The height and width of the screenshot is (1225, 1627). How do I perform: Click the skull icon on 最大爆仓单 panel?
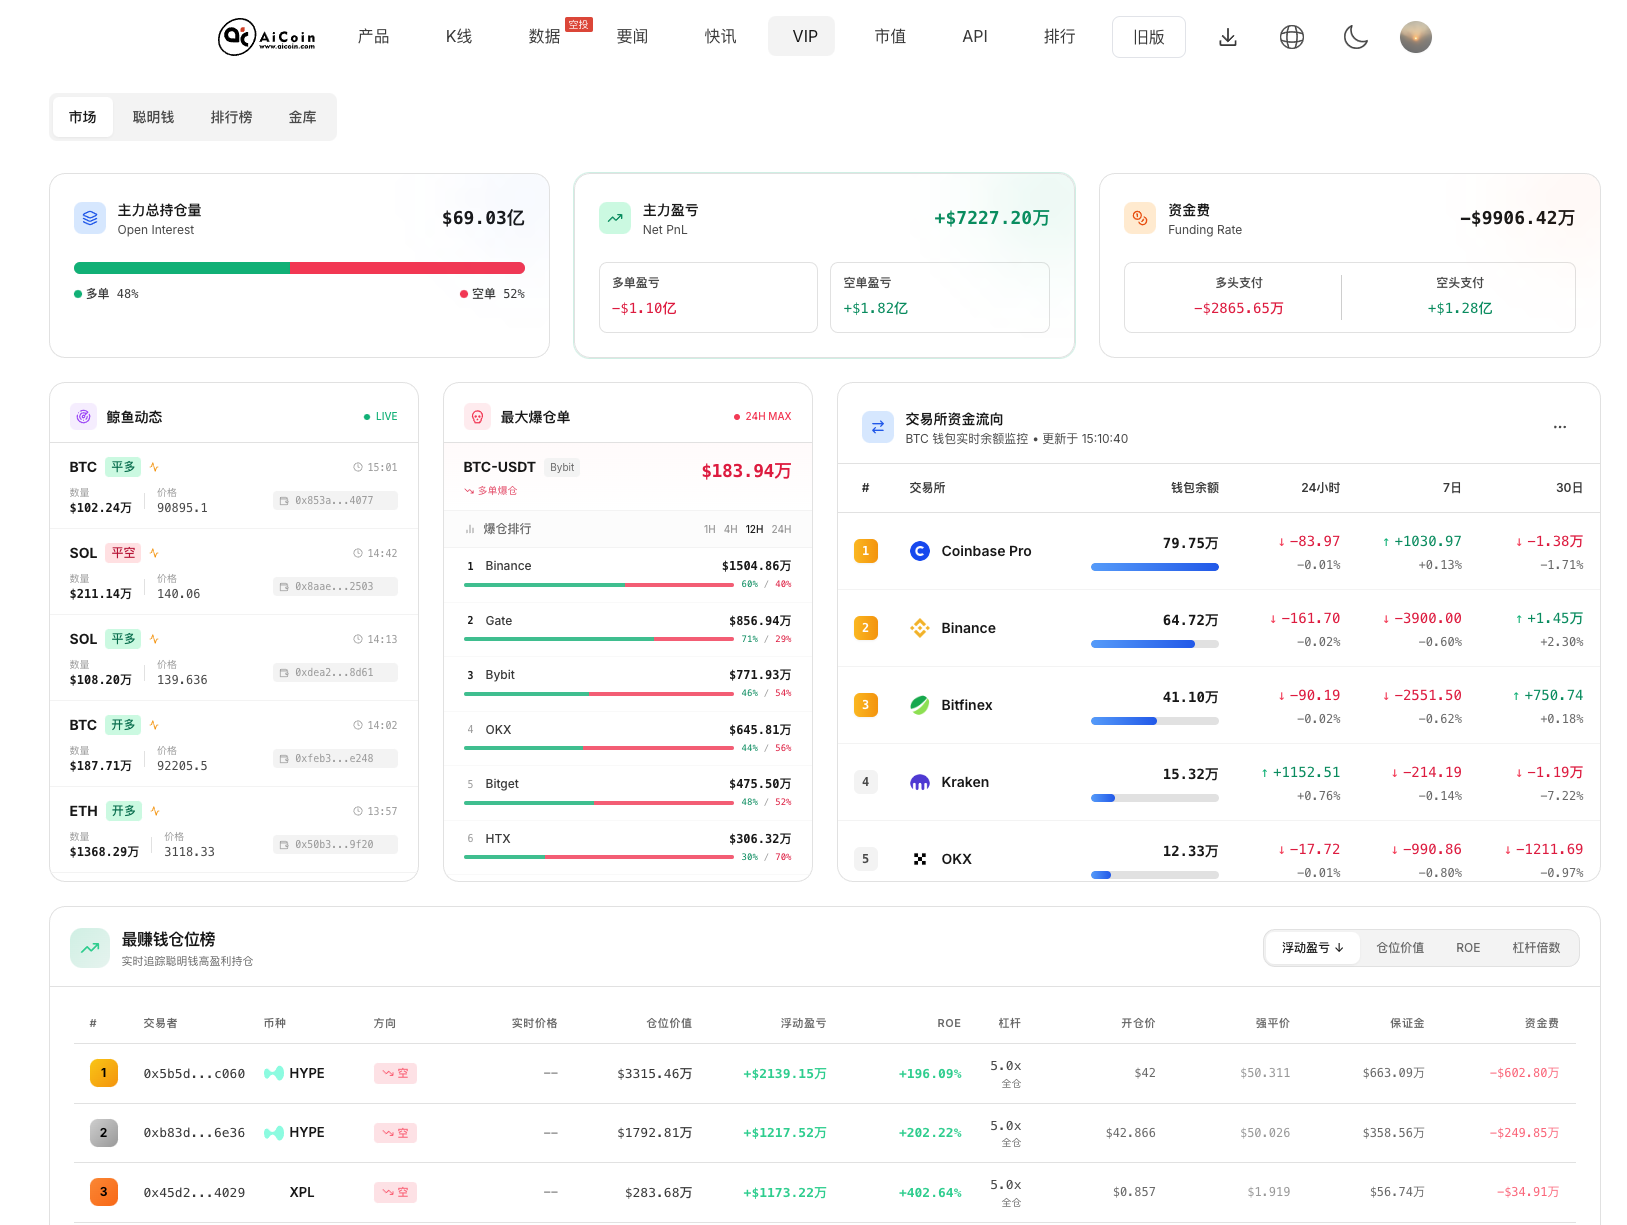477,416
